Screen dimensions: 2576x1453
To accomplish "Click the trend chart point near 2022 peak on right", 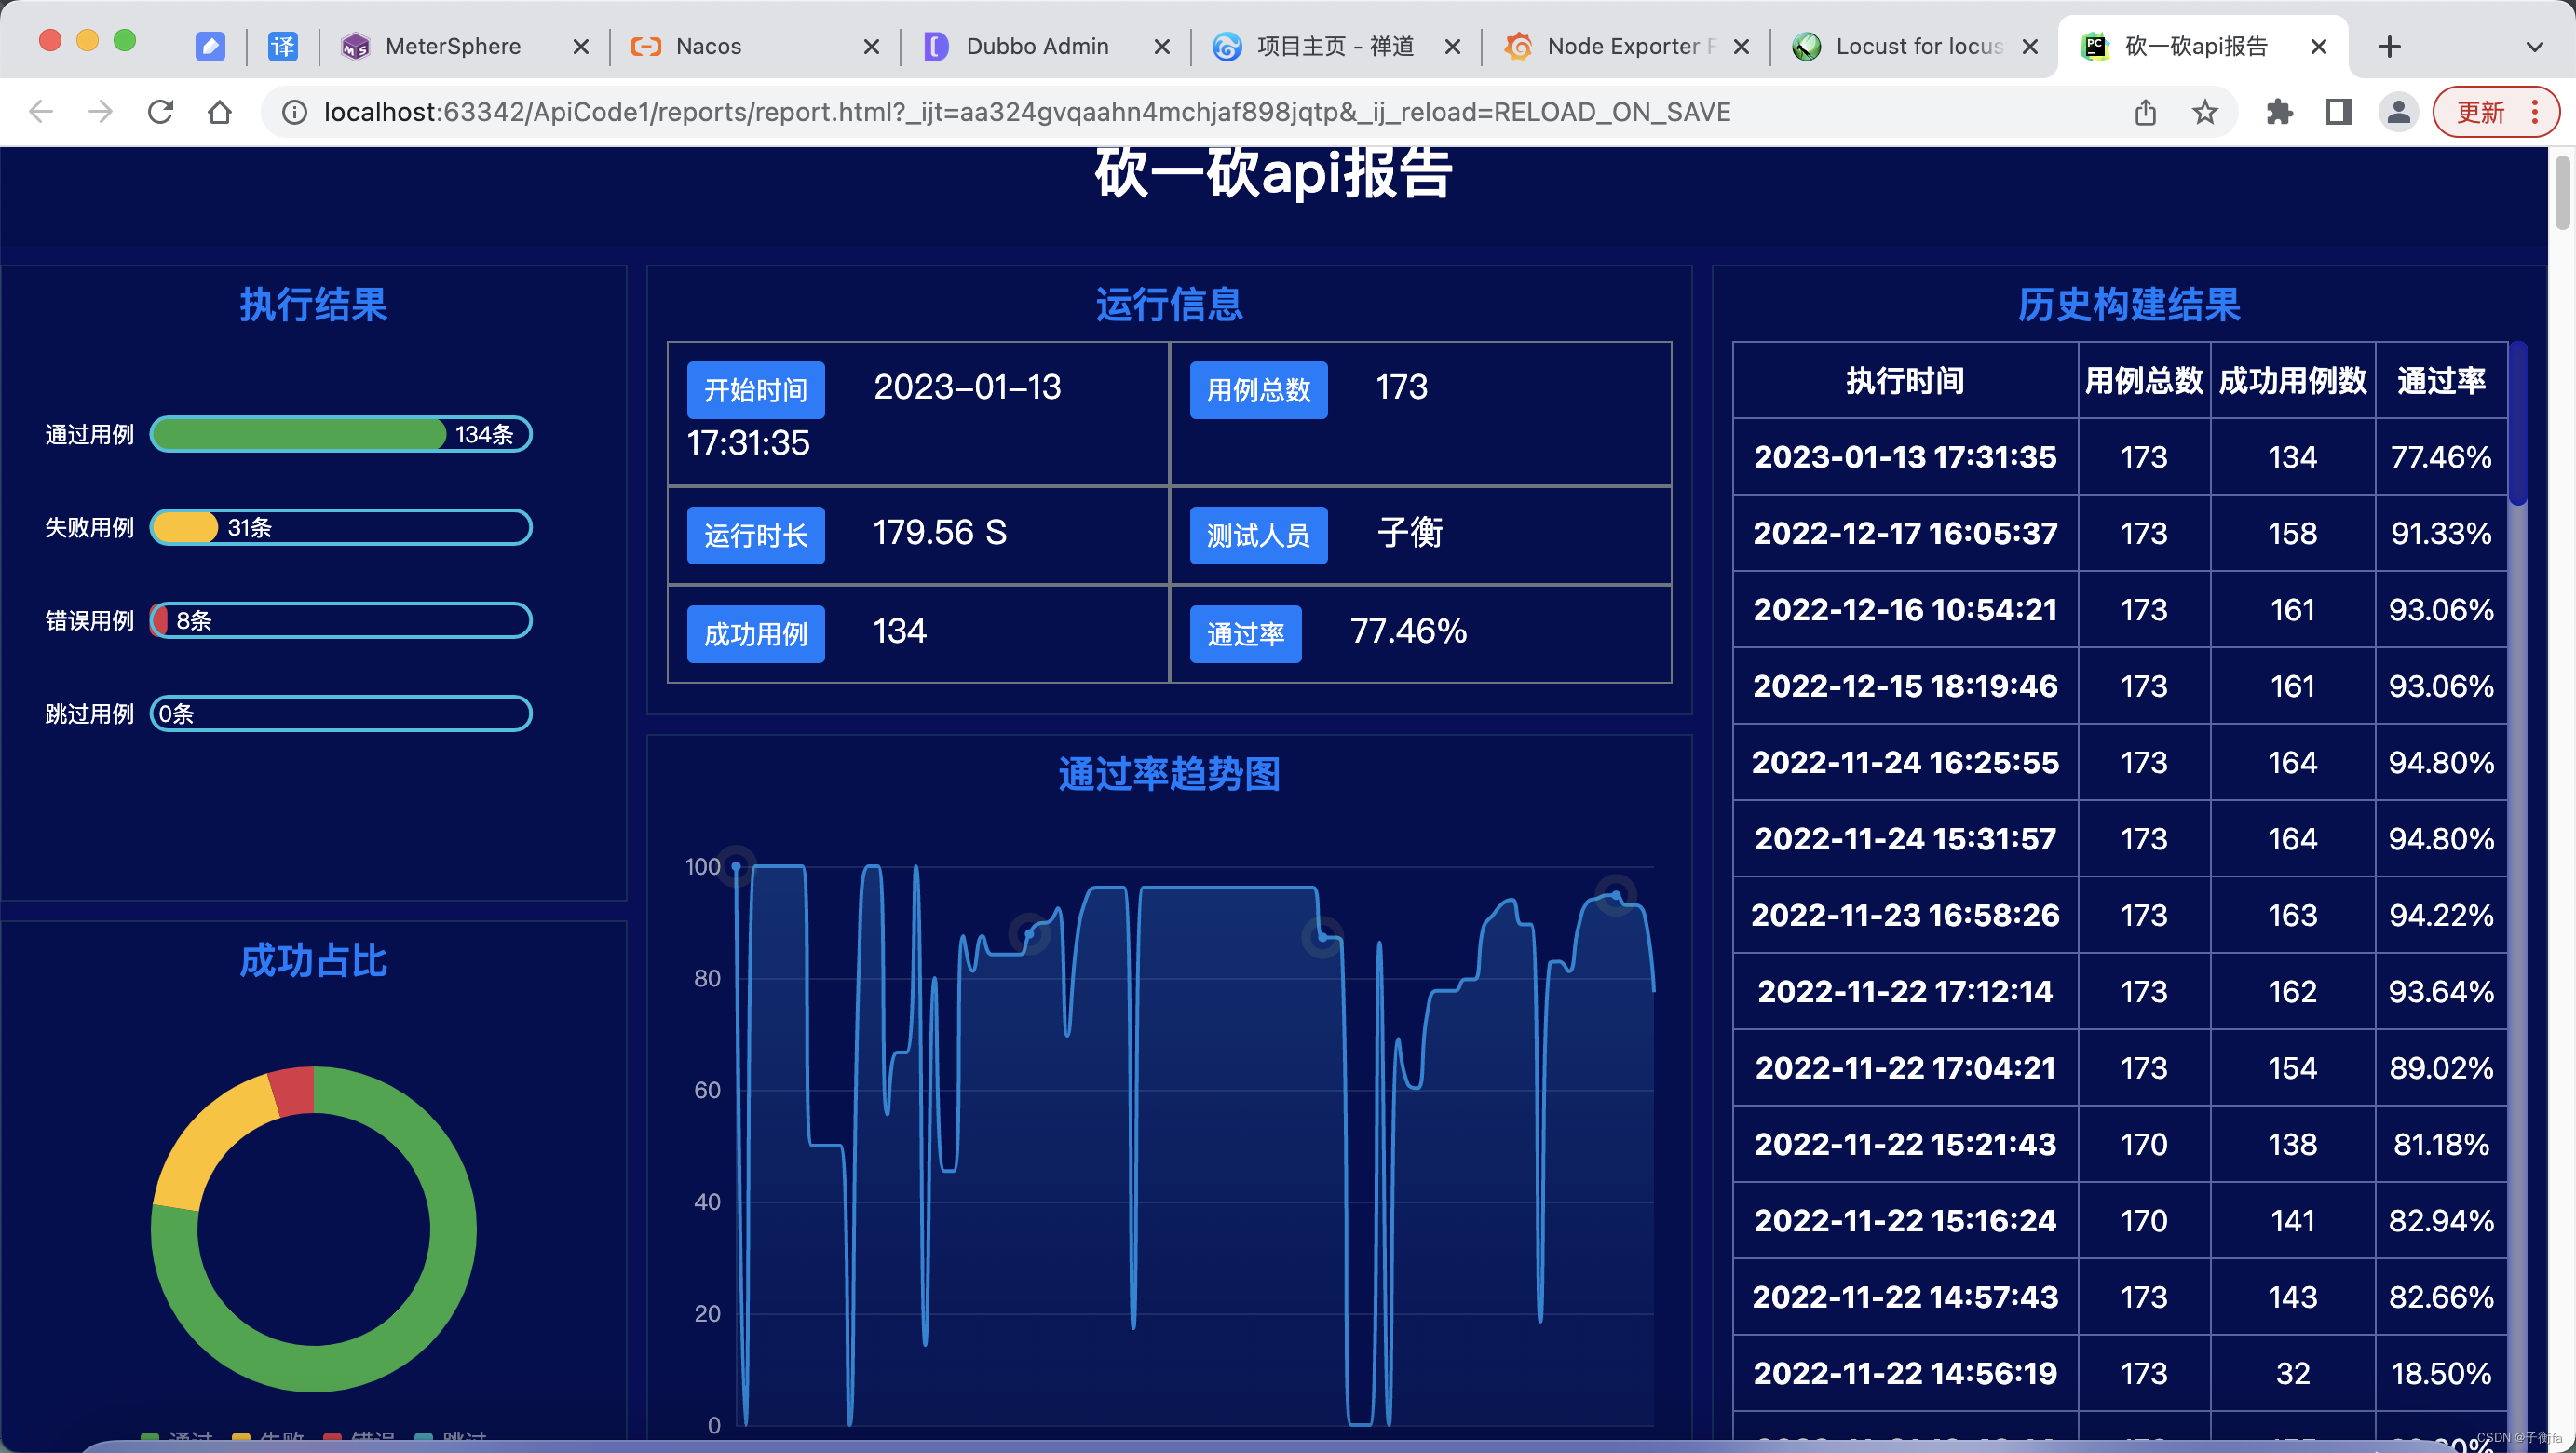I will tap(1615, 895).
